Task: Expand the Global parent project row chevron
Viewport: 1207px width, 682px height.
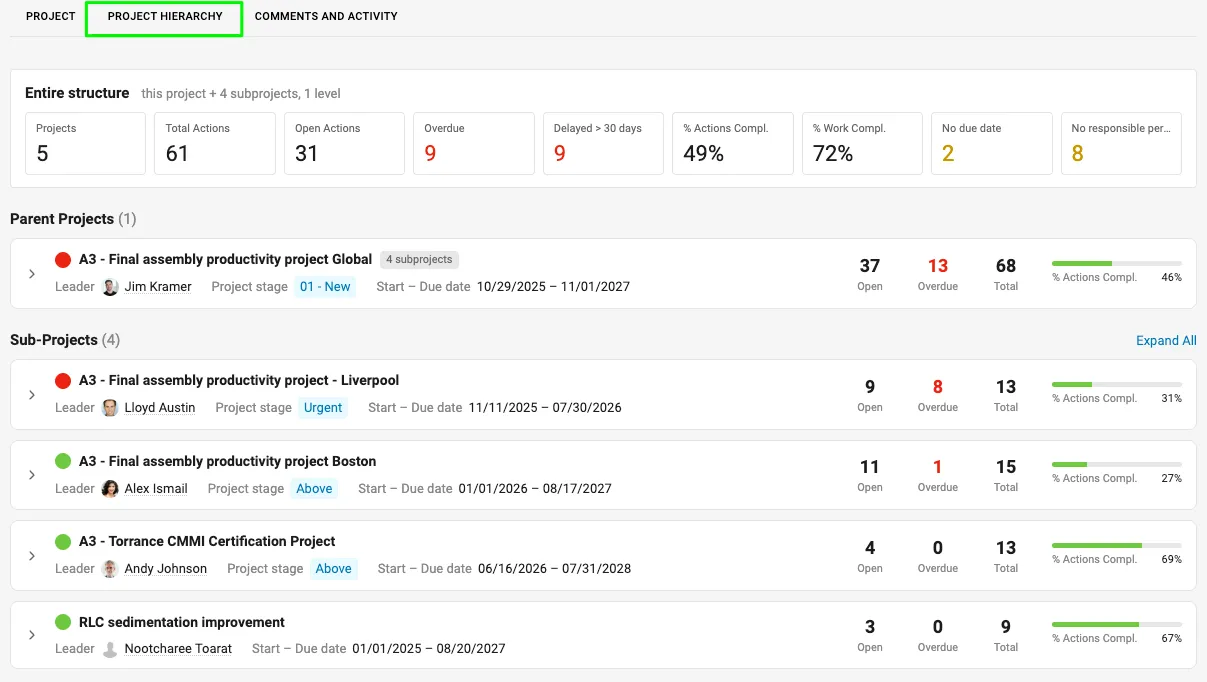Action: coord(32,274)
